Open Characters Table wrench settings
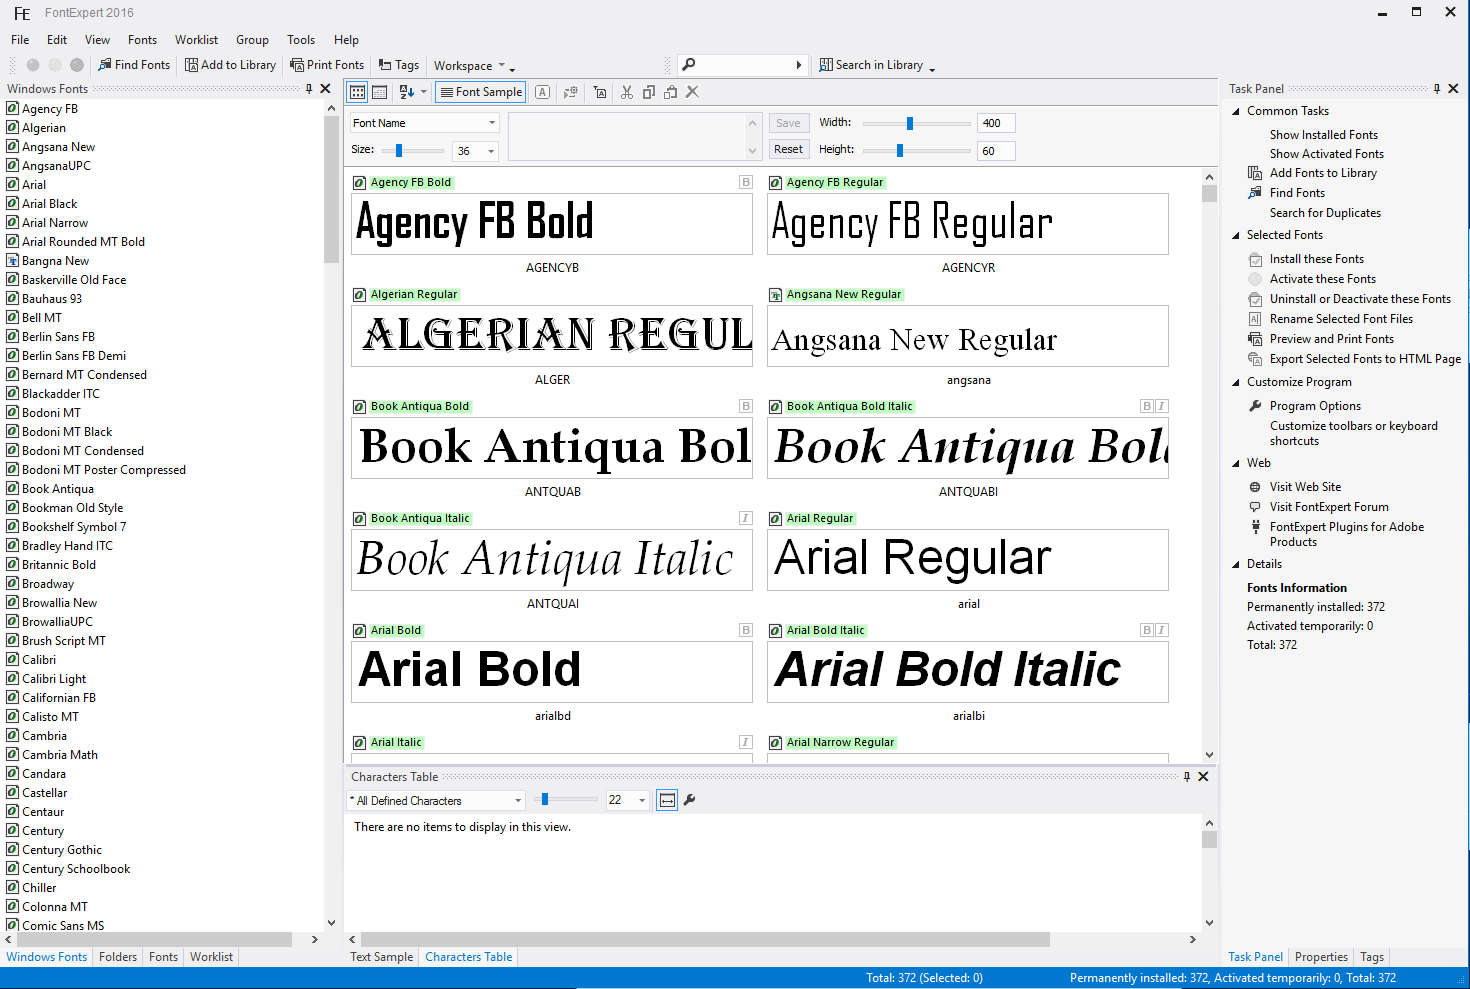Screen dimensions: 1470x989 pyautogui.click(x=689, y=800)
